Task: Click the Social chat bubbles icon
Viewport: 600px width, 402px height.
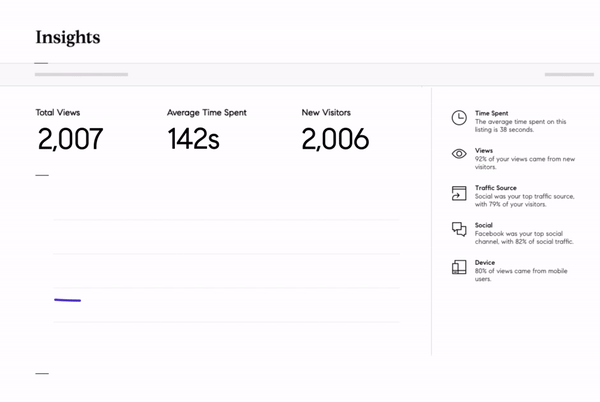Action: click(459, 230)
